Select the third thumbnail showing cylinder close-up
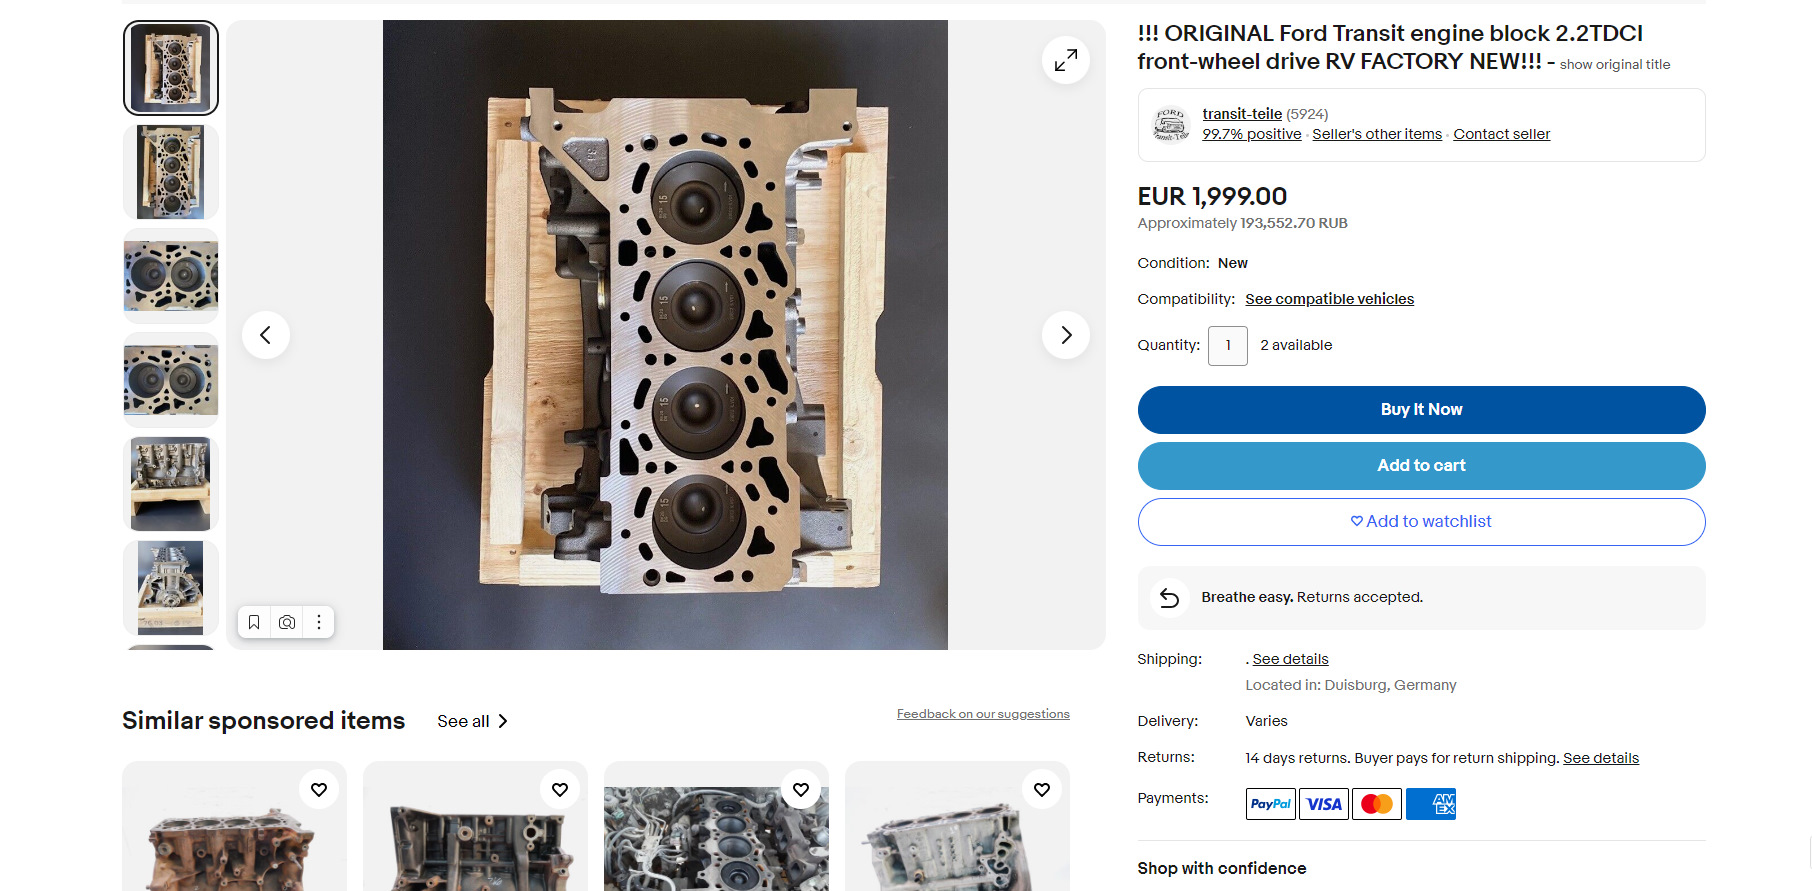Image resolution: width=1812 pixels, height=891 pixels. coord(171,276)
